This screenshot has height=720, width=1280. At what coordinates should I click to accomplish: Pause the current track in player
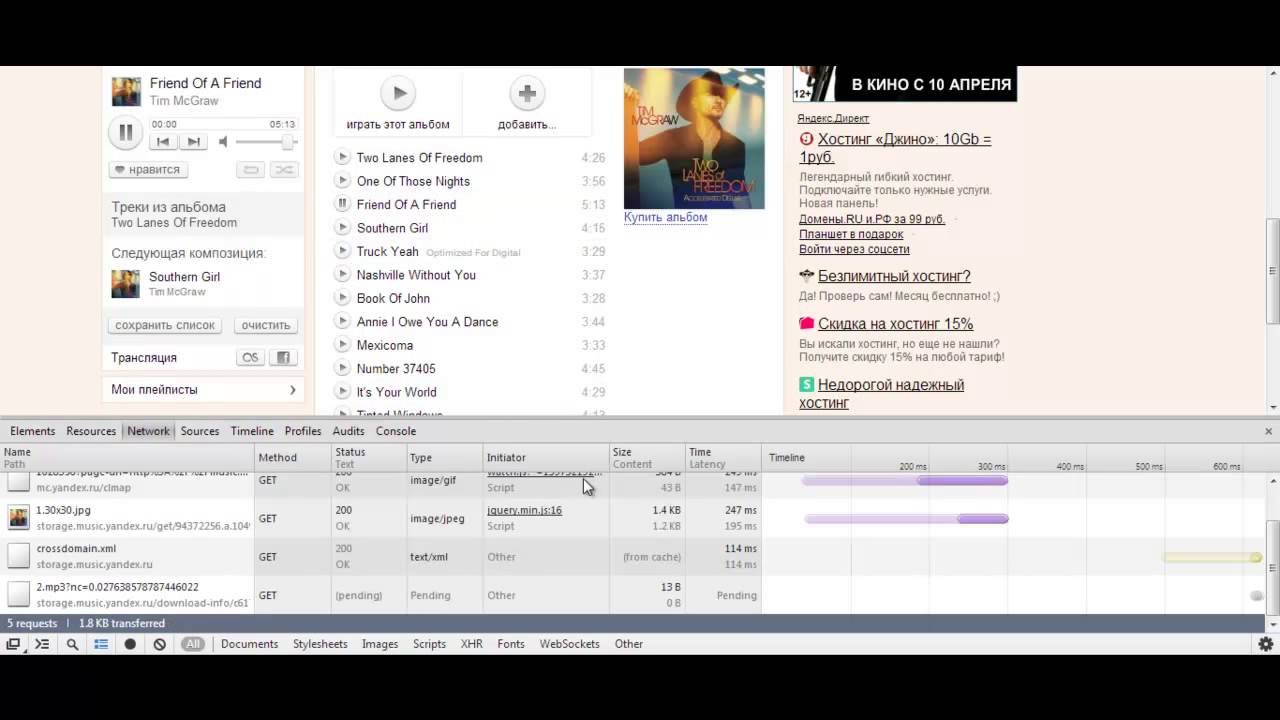point(126,132)
